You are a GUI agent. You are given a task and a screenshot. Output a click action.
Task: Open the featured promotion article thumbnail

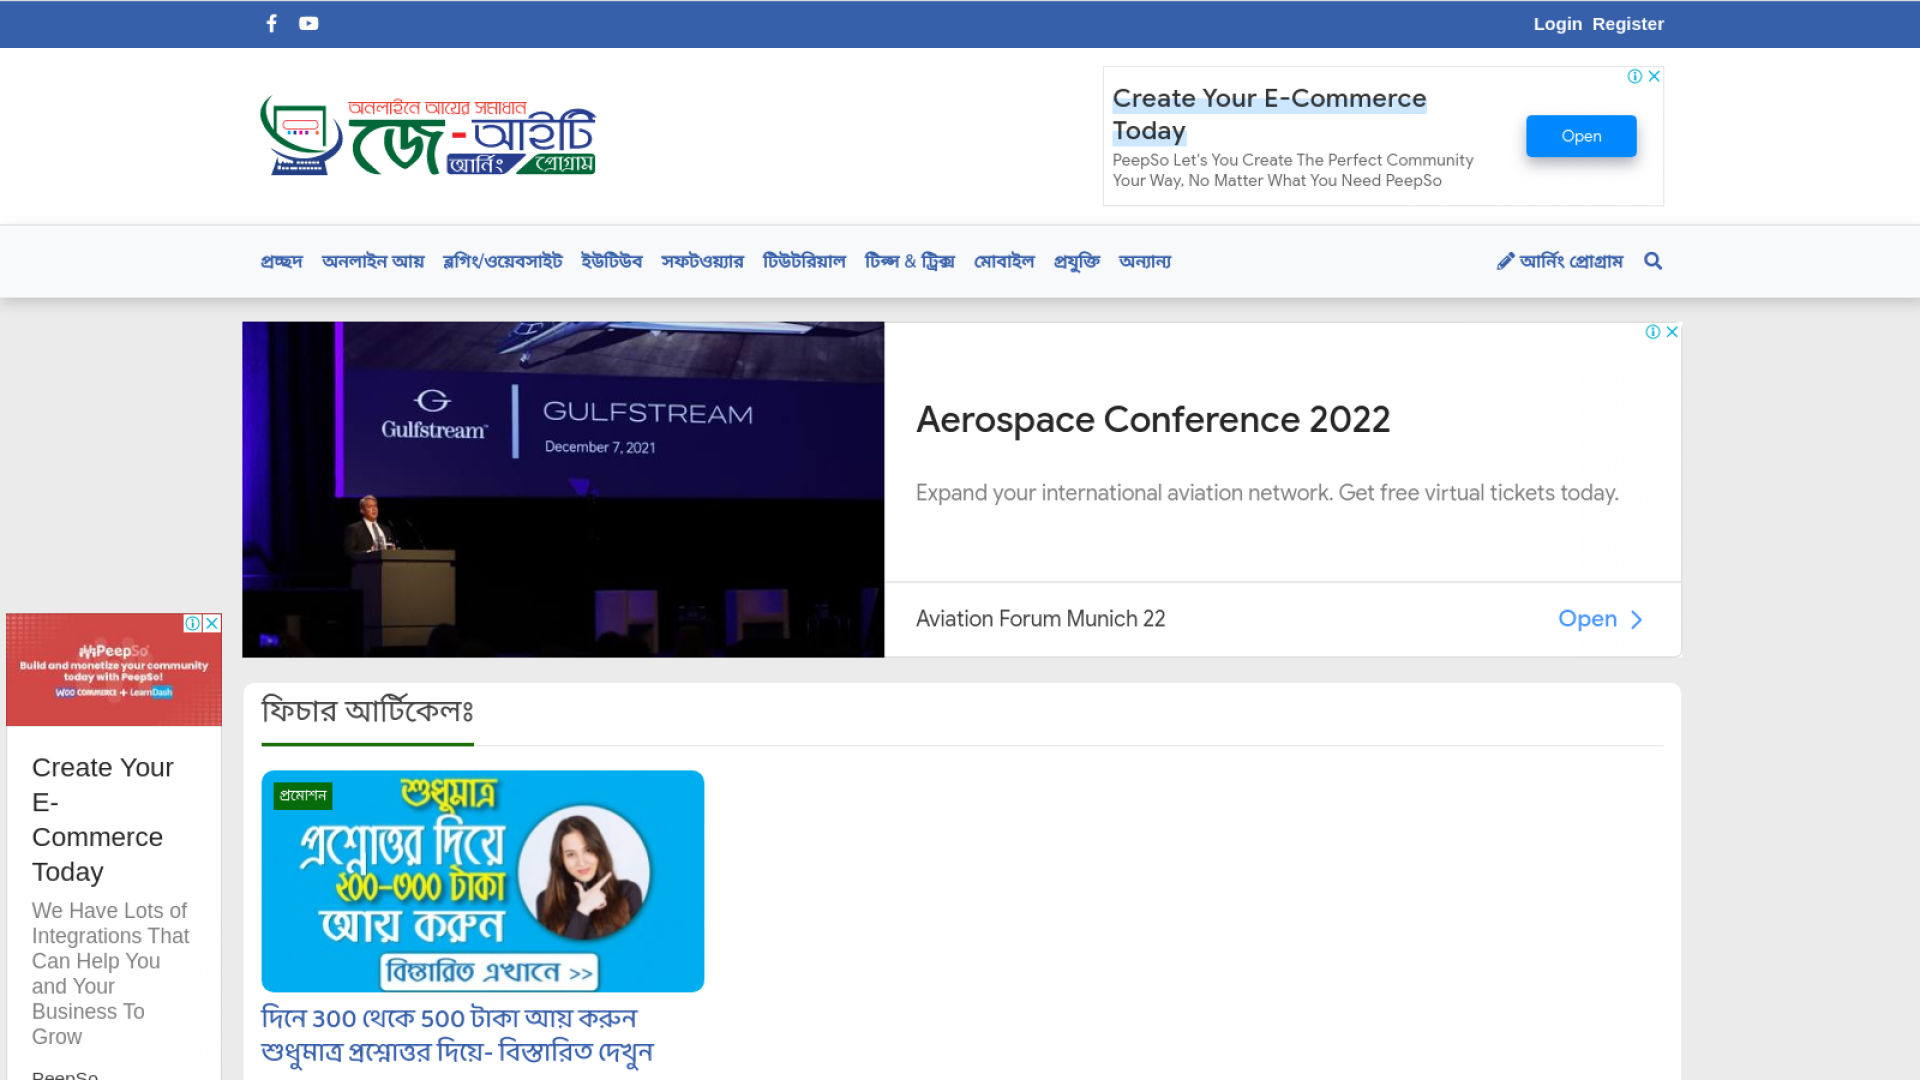(482, 881)
